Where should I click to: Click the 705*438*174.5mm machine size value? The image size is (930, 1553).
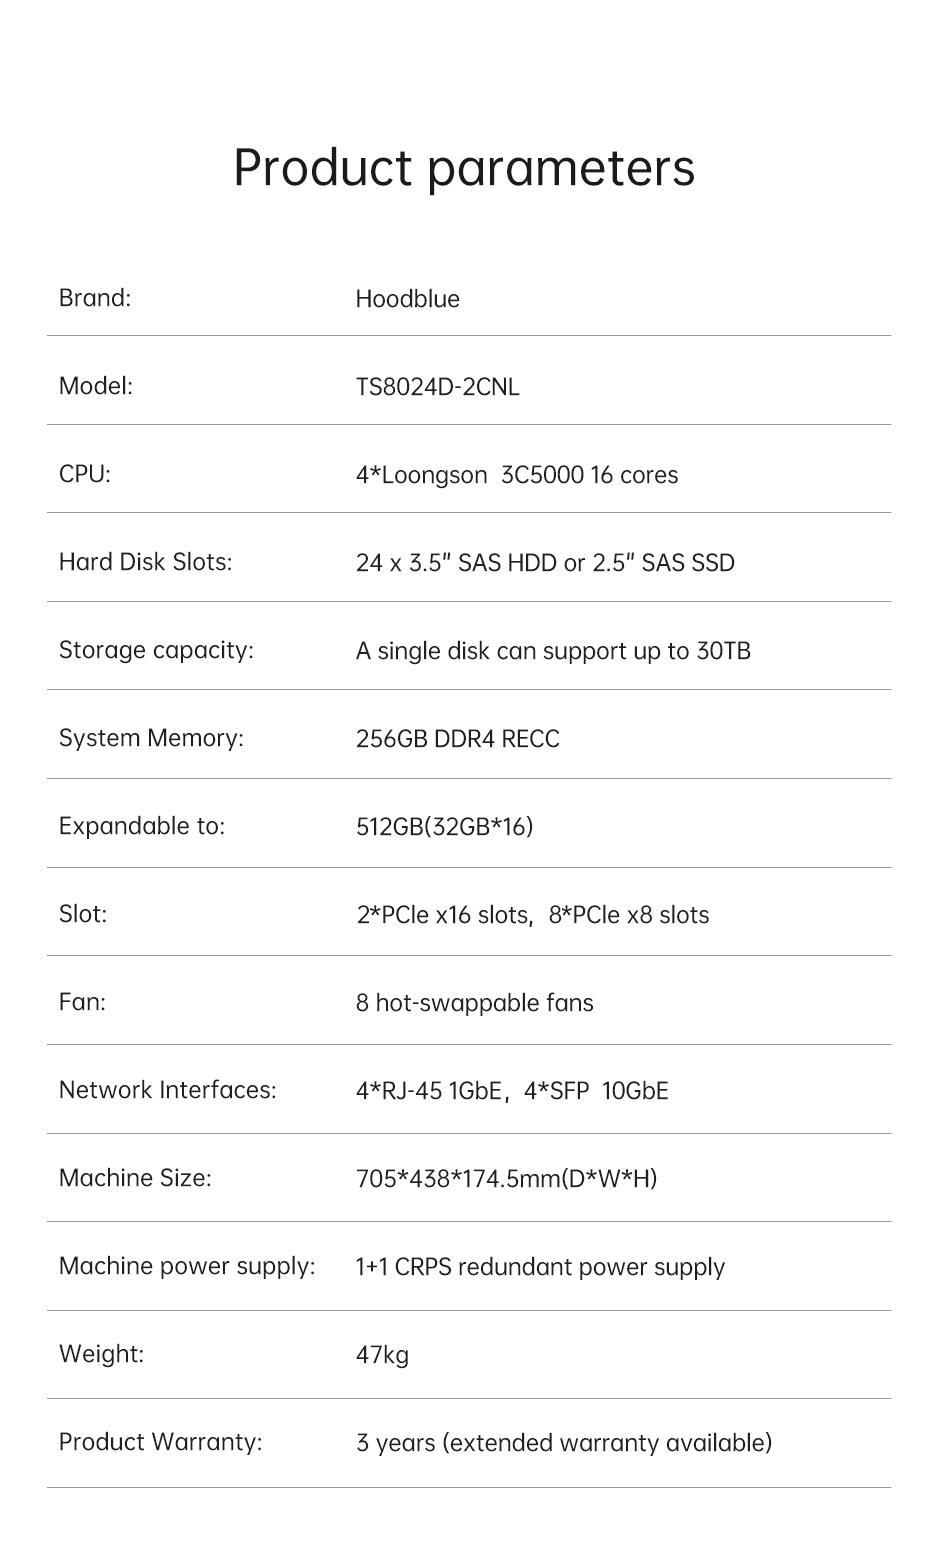[506, 1179]
